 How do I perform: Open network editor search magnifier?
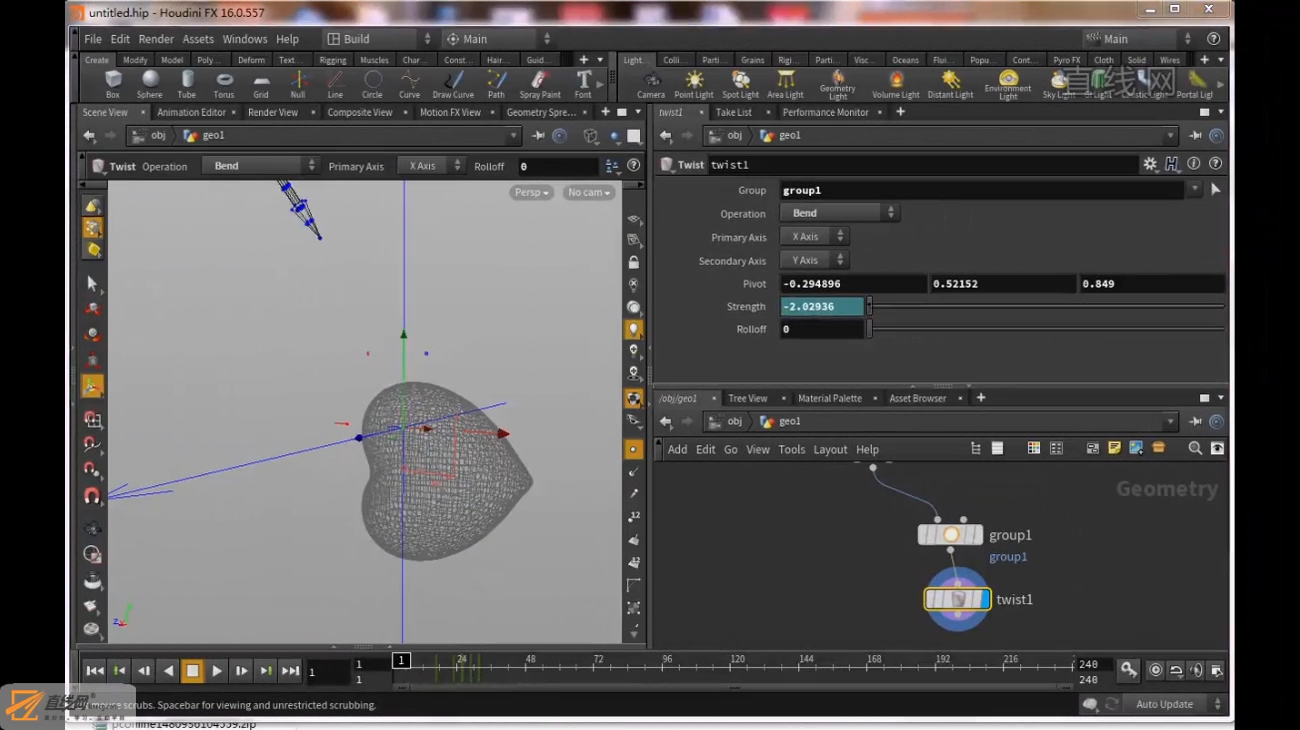[1195, 449]
